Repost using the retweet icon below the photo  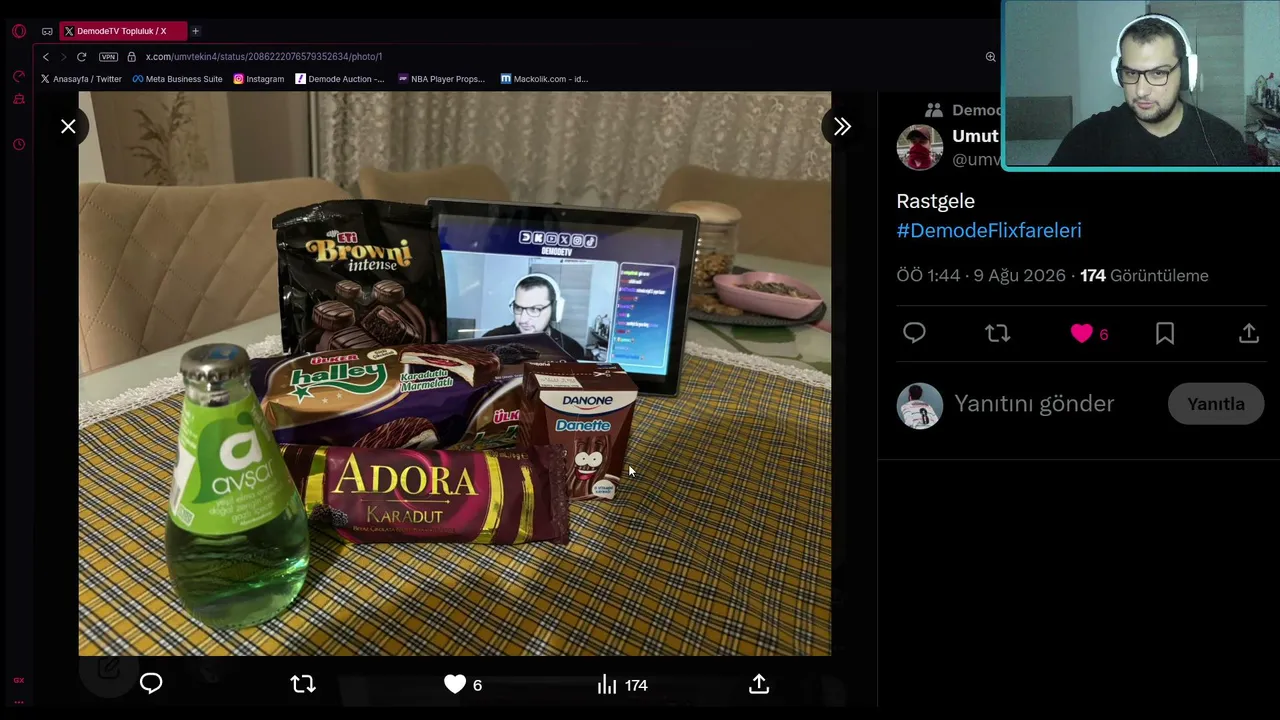tap(303, 684)
